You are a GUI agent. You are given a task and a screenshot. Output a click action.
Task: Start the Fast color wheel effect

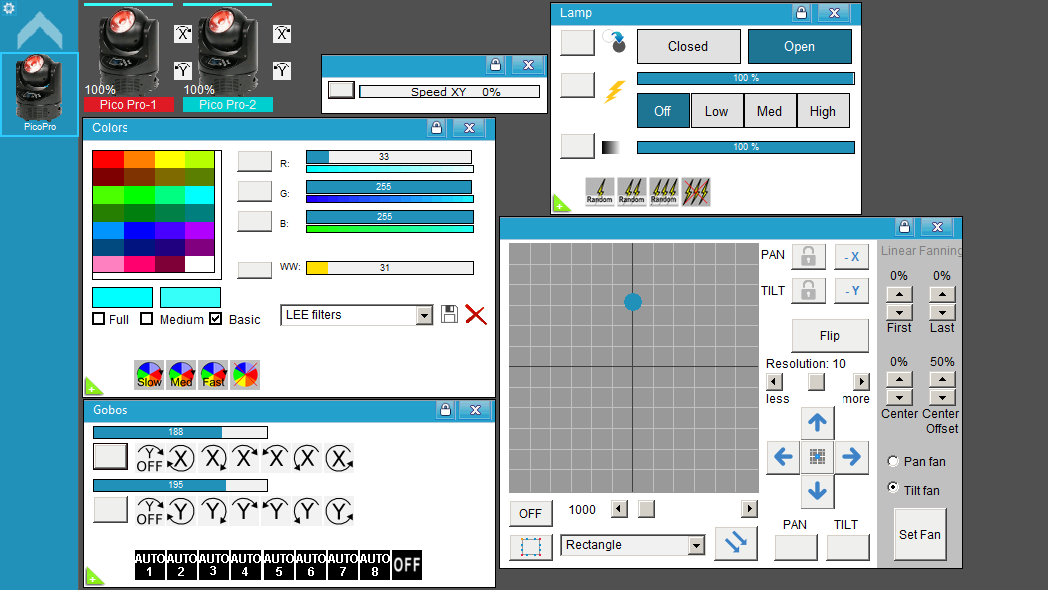(x=213, y=375)
